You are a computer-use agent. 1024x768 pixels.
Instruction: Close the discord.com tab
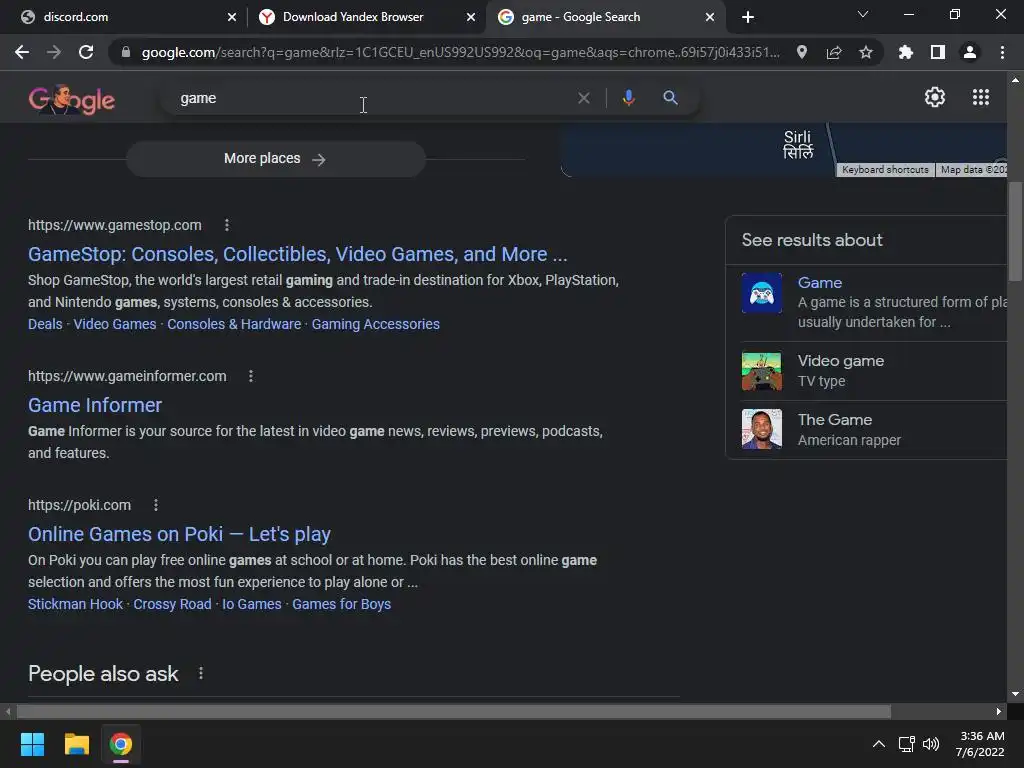(x=231, y=17)
